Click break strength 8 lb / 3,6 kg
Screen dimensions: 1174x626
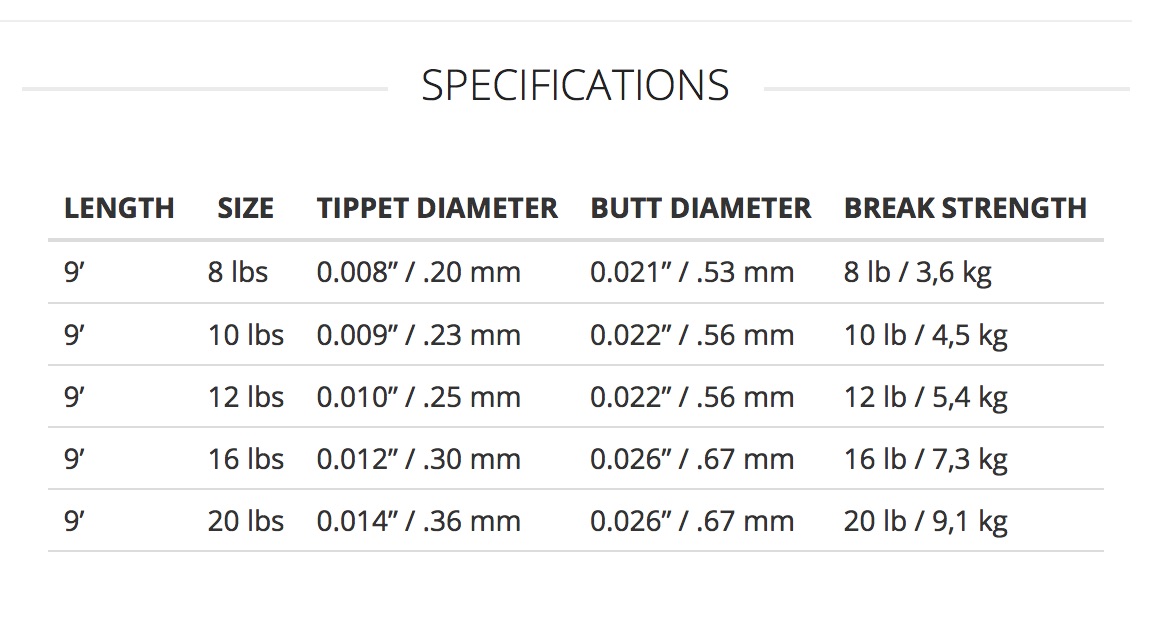(x=917, y=273)
